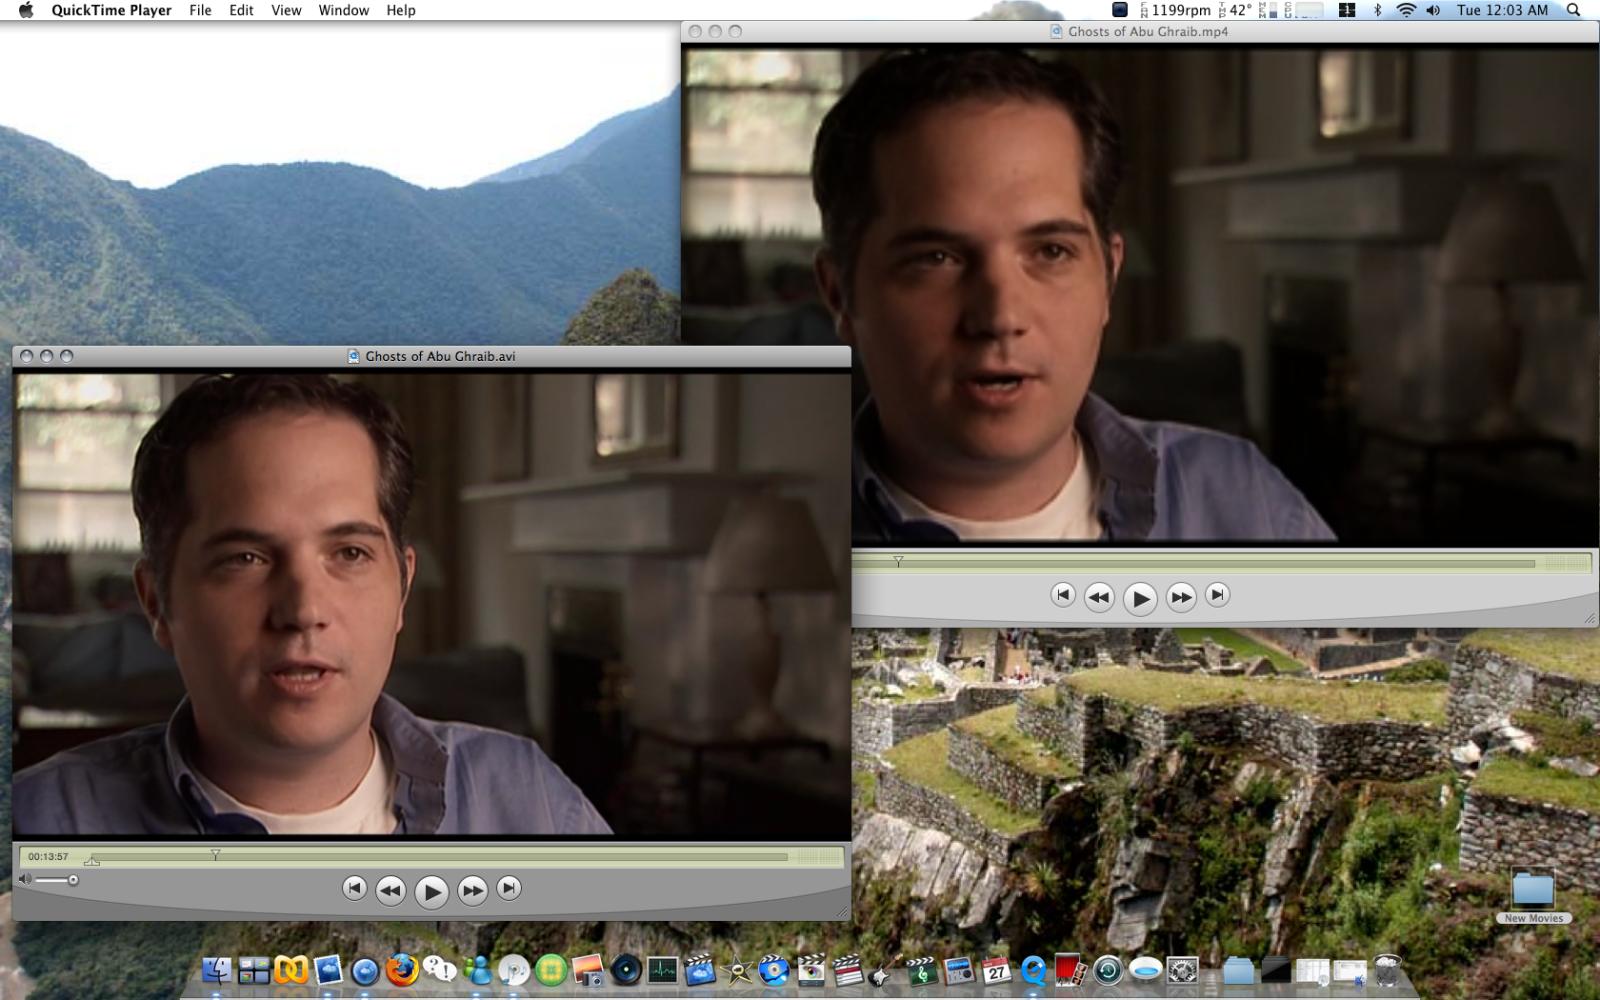
Task: Rewind the Ghosts of Abu Ghraib.avi movie
Action: click(390, 890)
